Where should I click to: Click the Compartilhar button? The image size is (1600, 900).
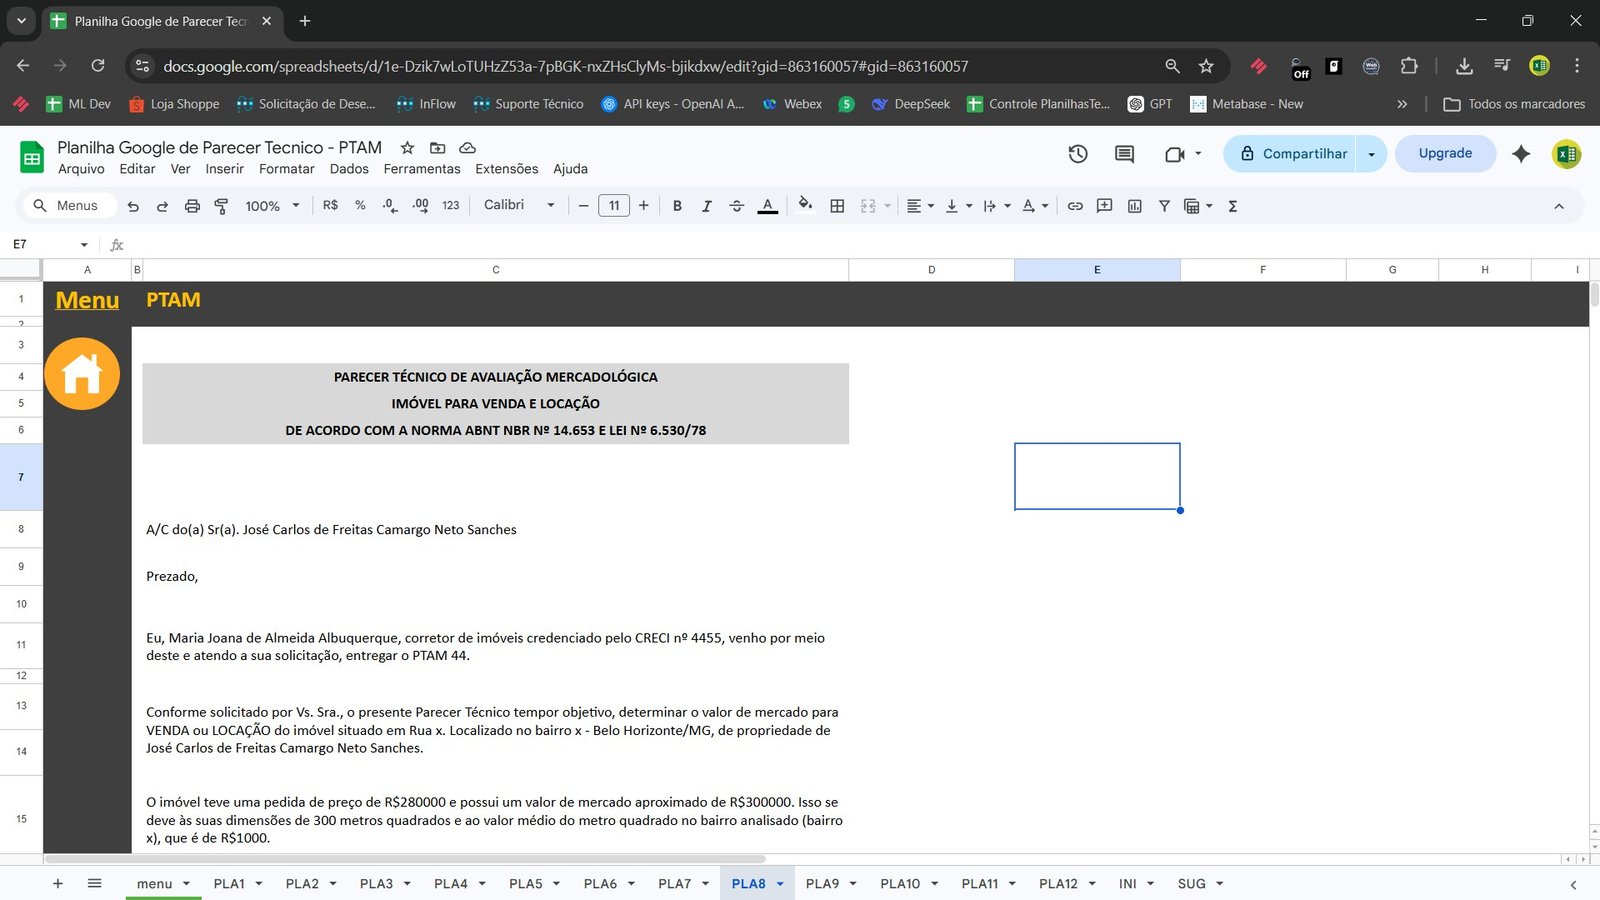[x=1300, y=154]
